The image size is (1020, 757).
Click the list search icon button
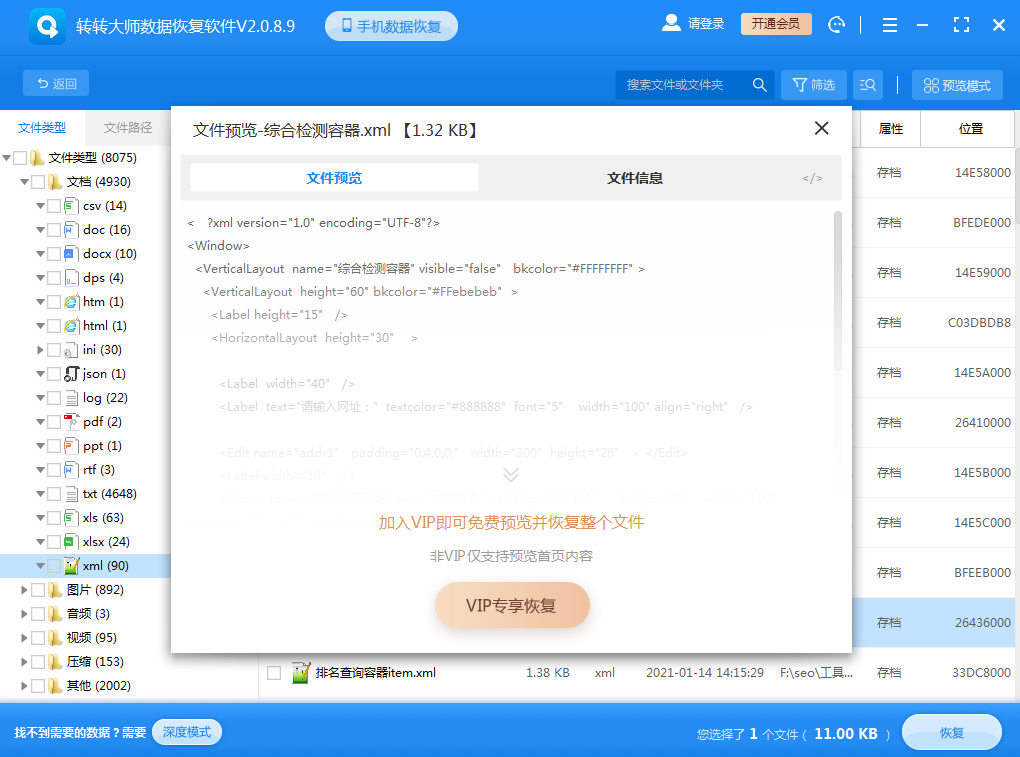click(867, 85)
